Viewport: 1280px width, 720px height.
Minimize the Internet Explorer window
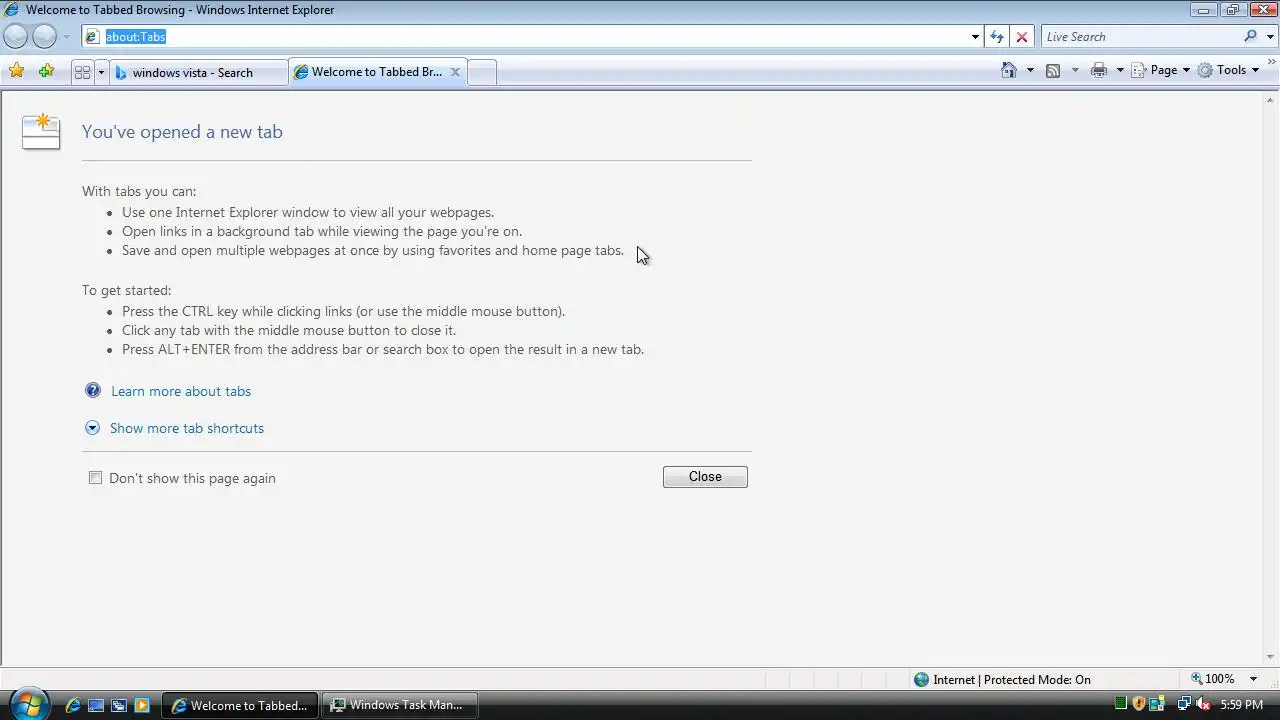[1203, 10]
